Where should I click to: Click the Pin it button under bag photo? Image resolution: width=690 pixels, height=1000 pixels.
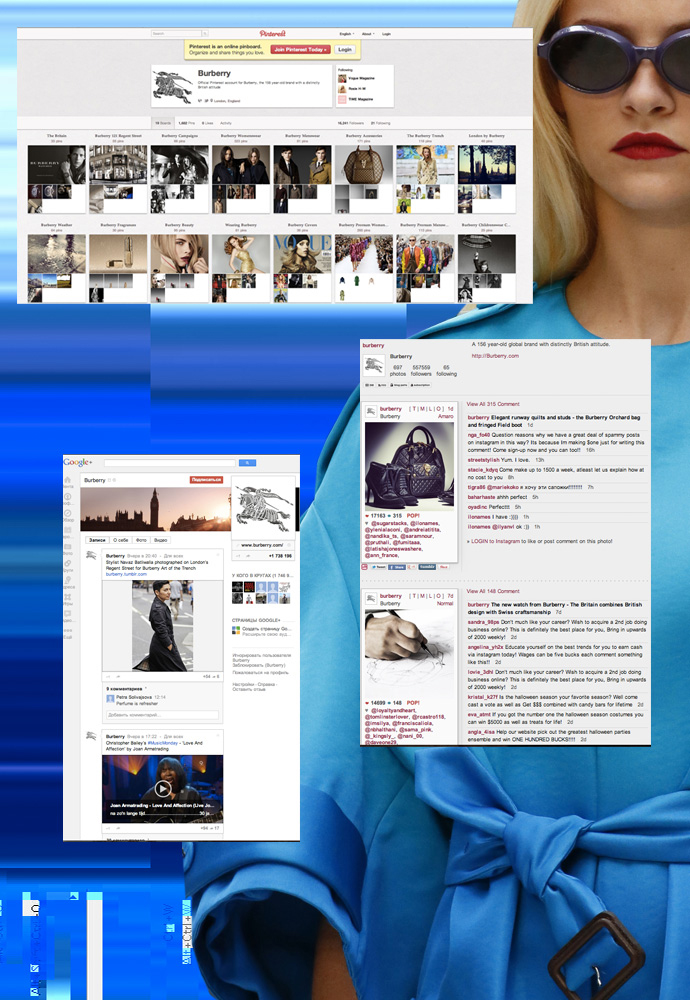(x=443, y=566)
